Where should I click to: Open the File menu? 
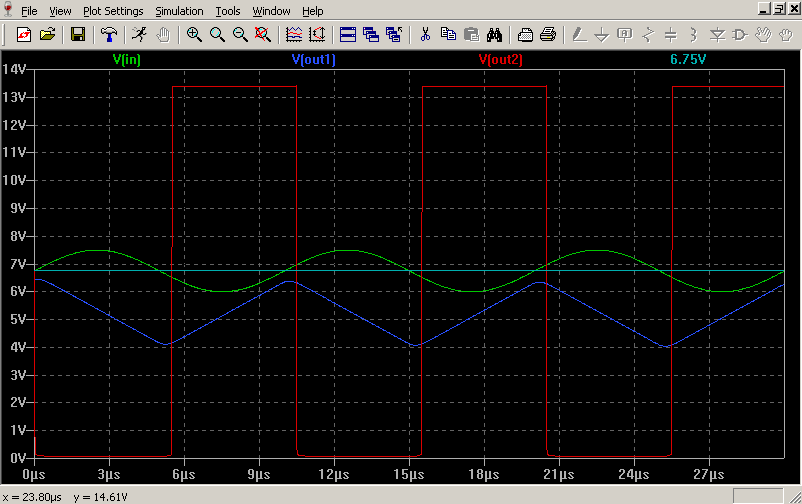[x=29, y=11]
